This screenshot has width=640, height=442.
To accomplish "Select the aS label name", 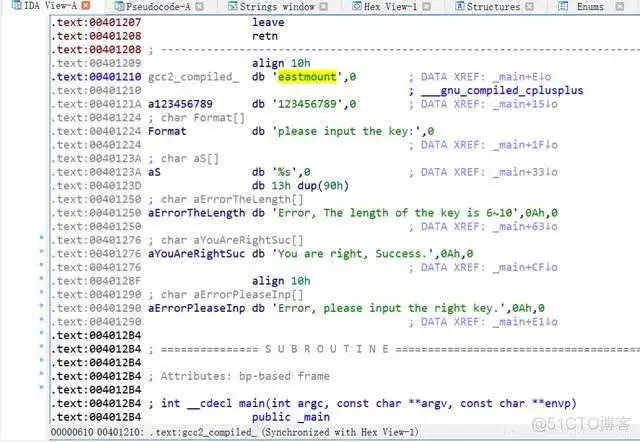I will 154,172.
